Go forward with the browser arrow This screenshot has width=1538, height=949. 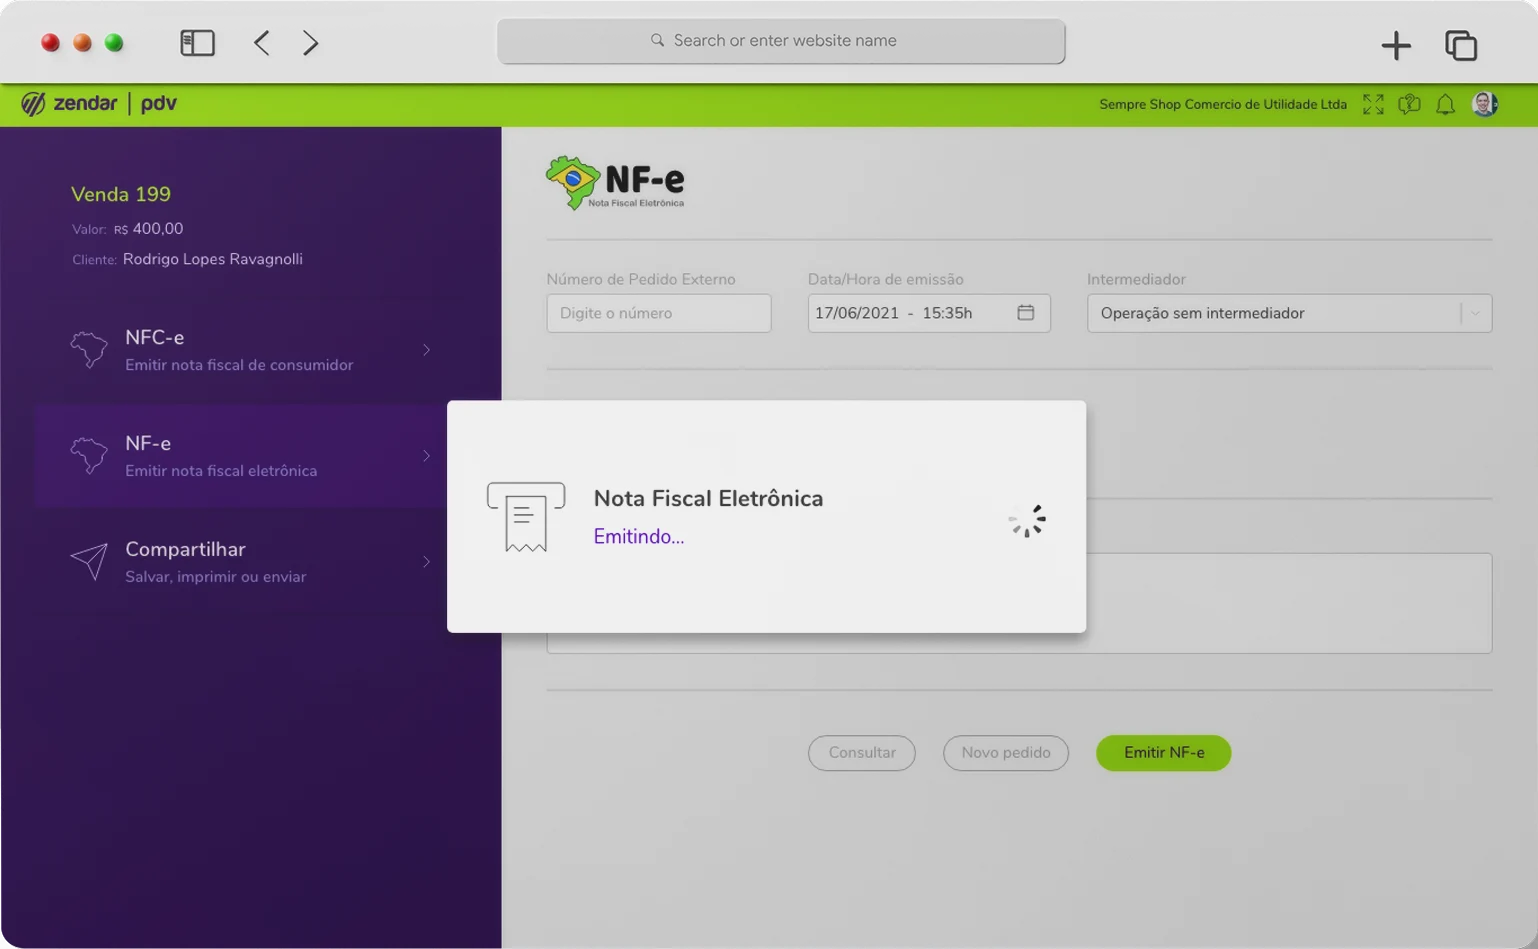tap(310, 42)
